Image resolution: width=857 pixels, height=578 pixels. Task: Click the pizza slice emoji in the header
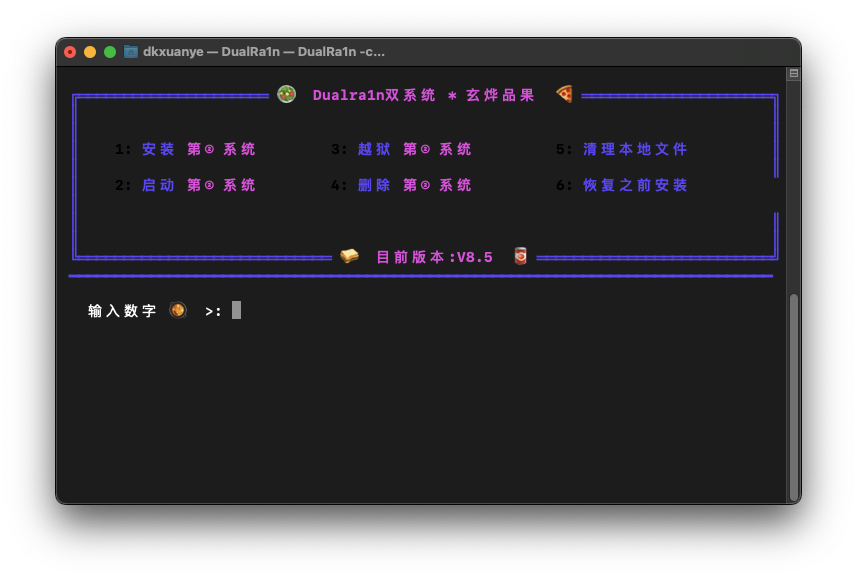(x=564, y=94)
